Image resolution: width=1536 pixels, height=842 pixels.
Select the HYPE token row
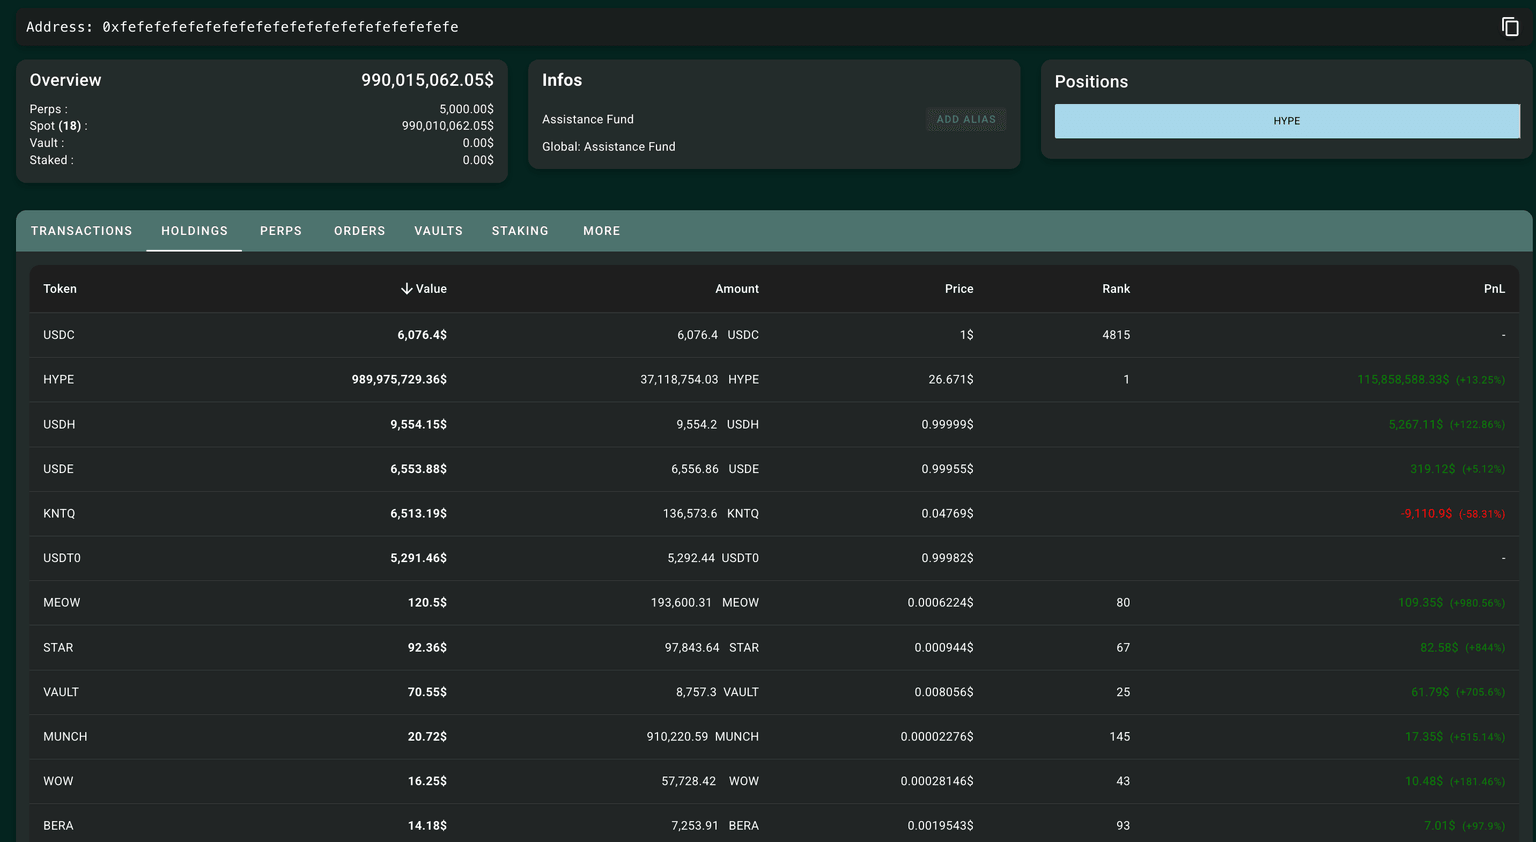[x=59, y=380]
